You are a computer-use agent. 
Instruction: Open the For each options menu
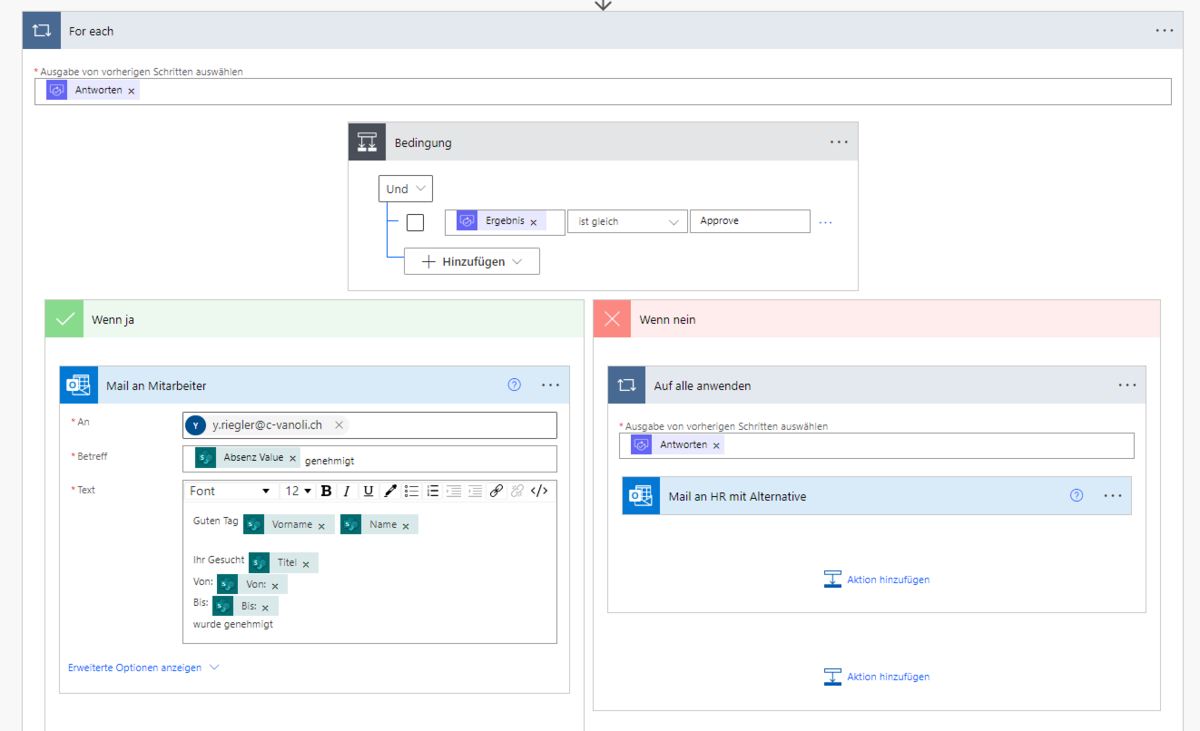[1164, 31]
